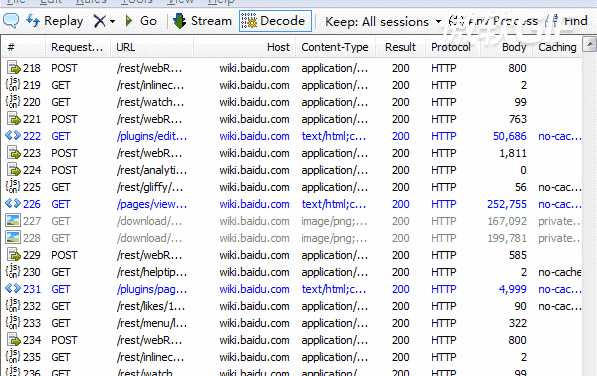Click the image icon of session 228

(x=13, y=238)
